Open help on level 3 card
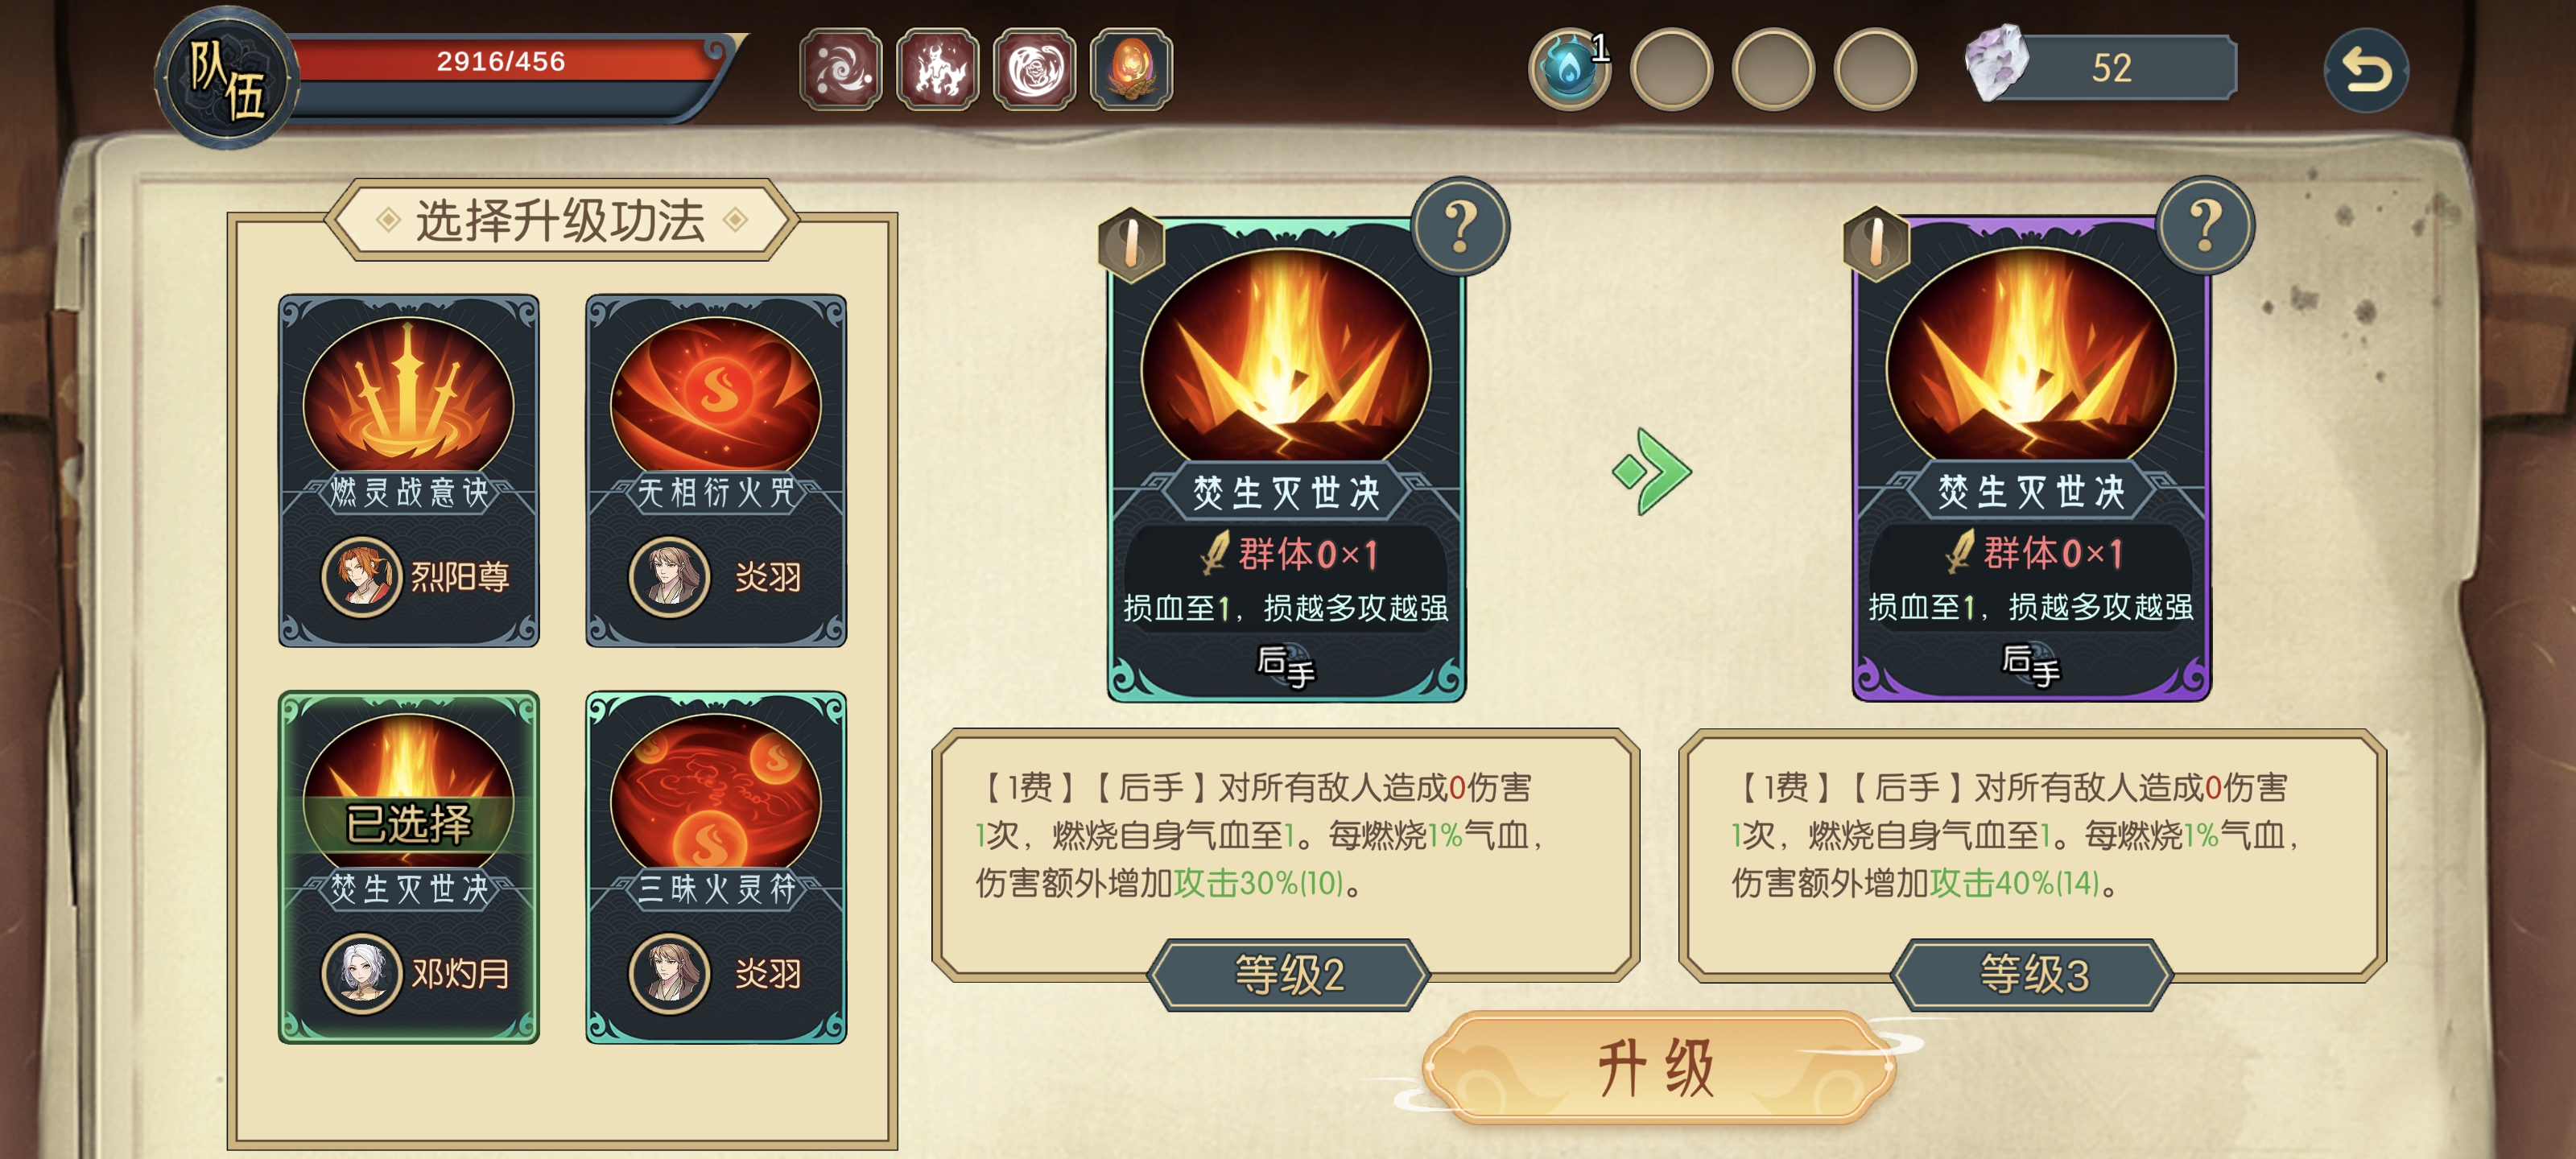Viewport: 2576px width, 1159px height. pos(2206,227)
